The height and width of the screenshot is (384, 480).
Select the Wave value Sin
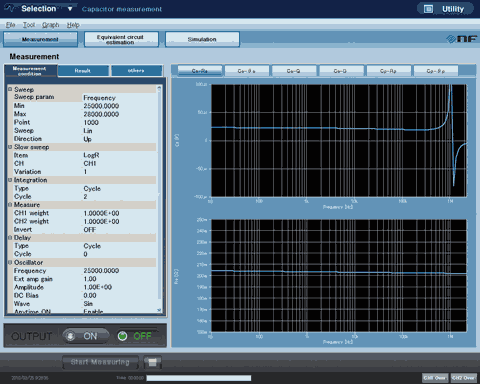tap(88, 304)
